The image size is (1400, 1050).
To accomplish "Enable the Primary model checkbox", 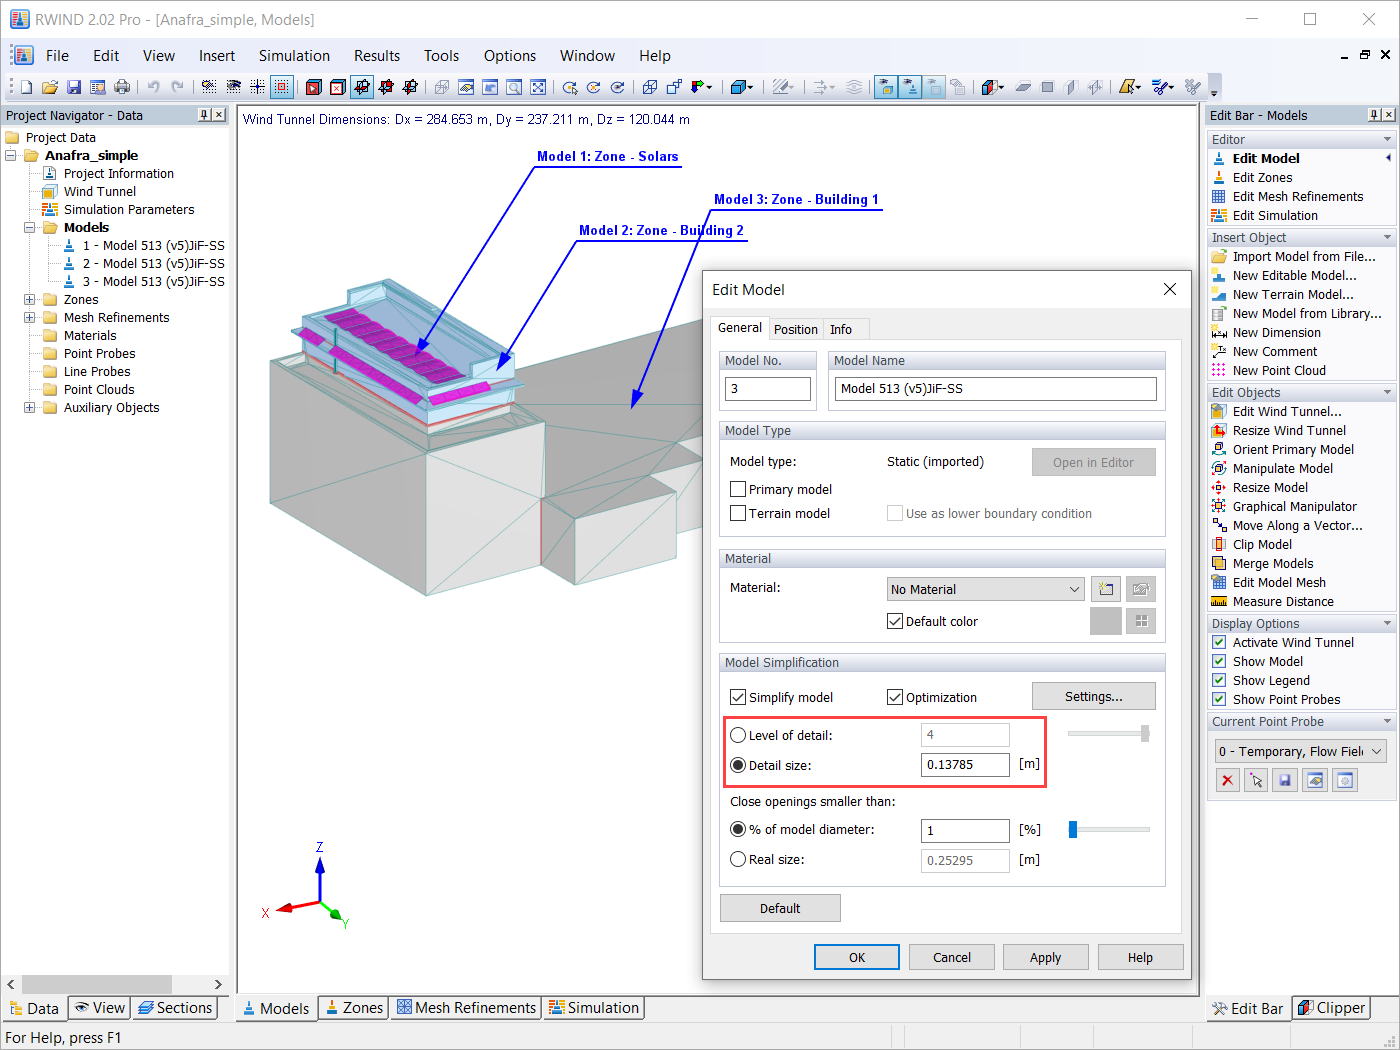I will [738, 490].
